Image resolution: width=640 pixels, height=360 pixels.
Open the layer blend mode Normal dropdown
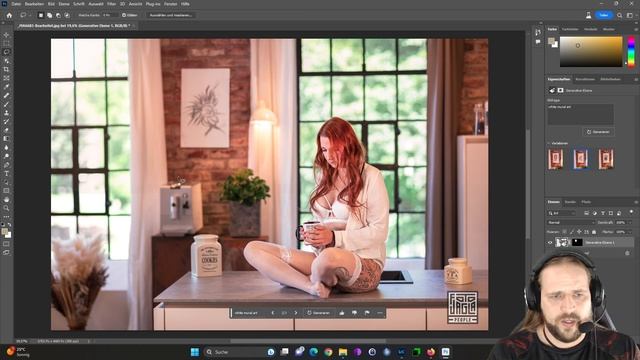[571, 222]
